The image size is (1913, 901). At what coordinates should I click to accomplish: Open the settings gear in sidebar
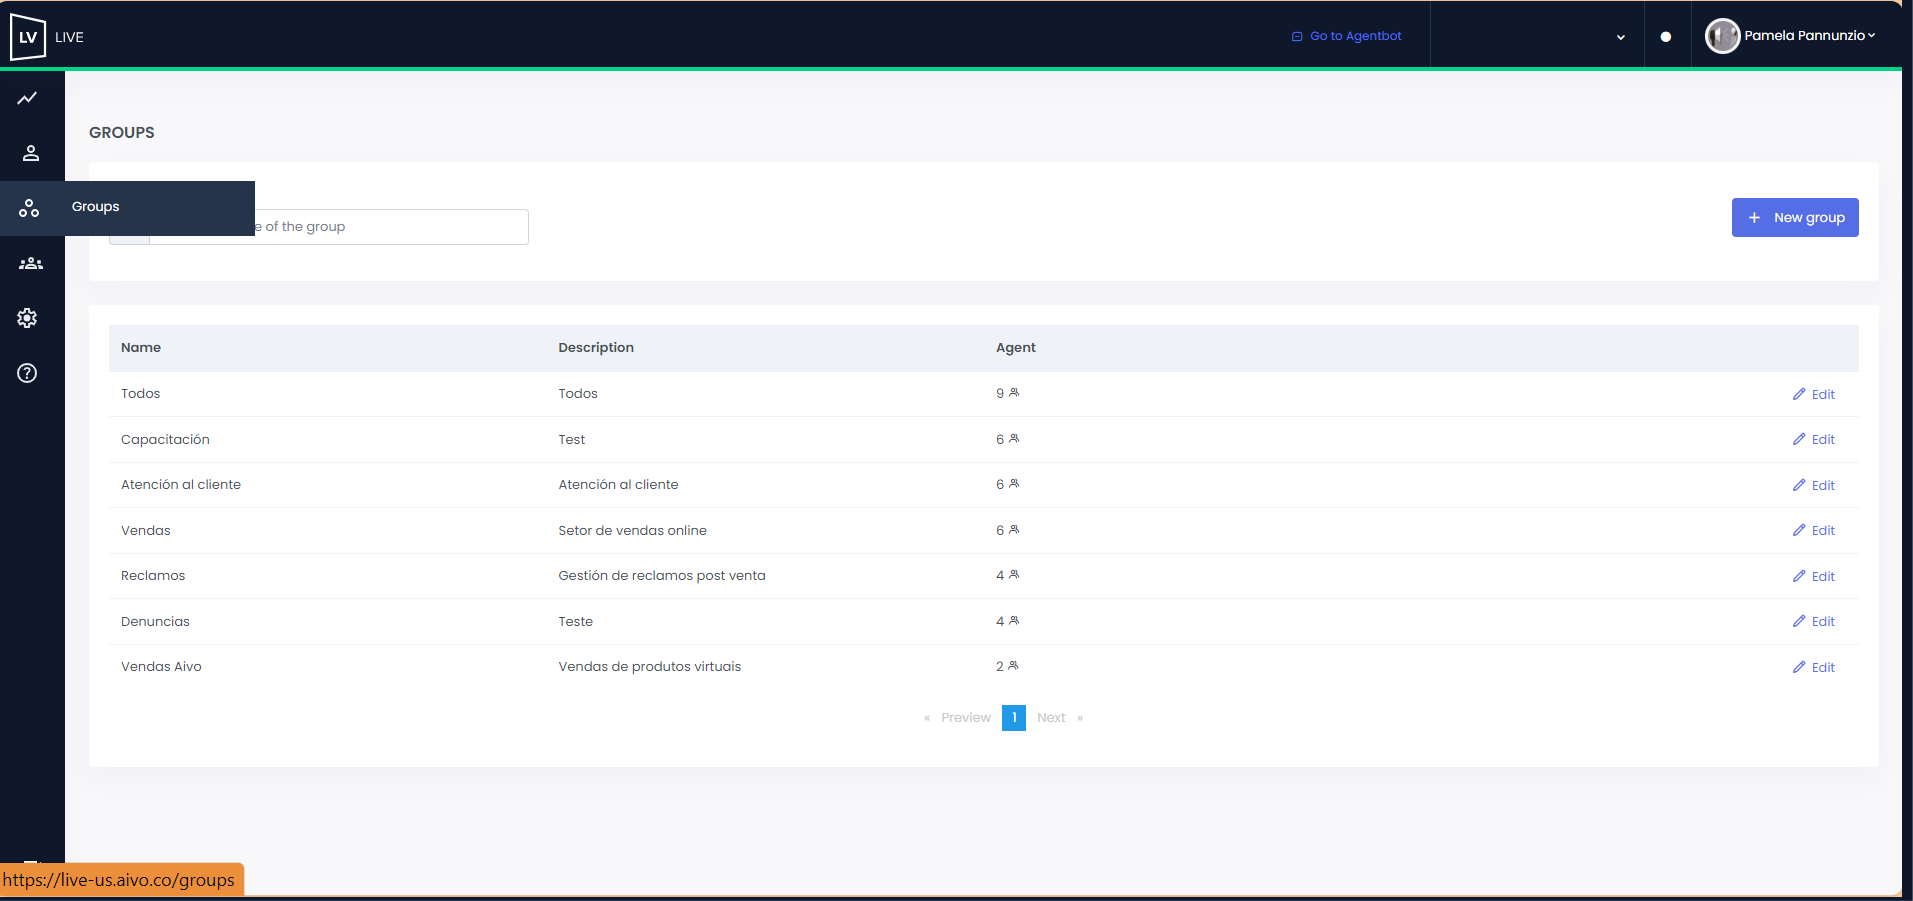(28, 318)
